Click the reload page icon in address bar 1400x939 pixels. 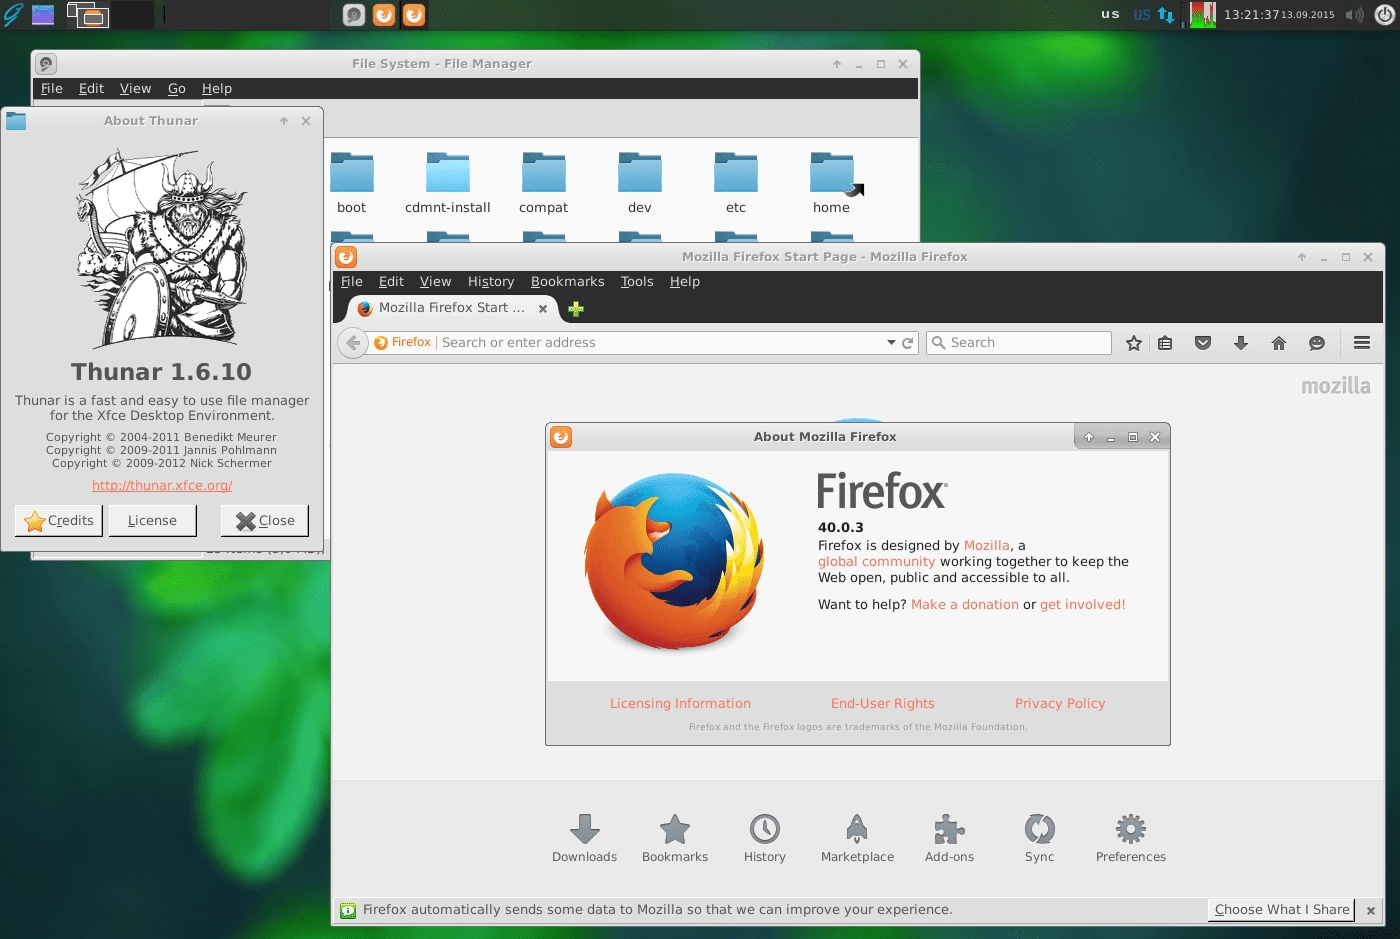click(908, 343)
